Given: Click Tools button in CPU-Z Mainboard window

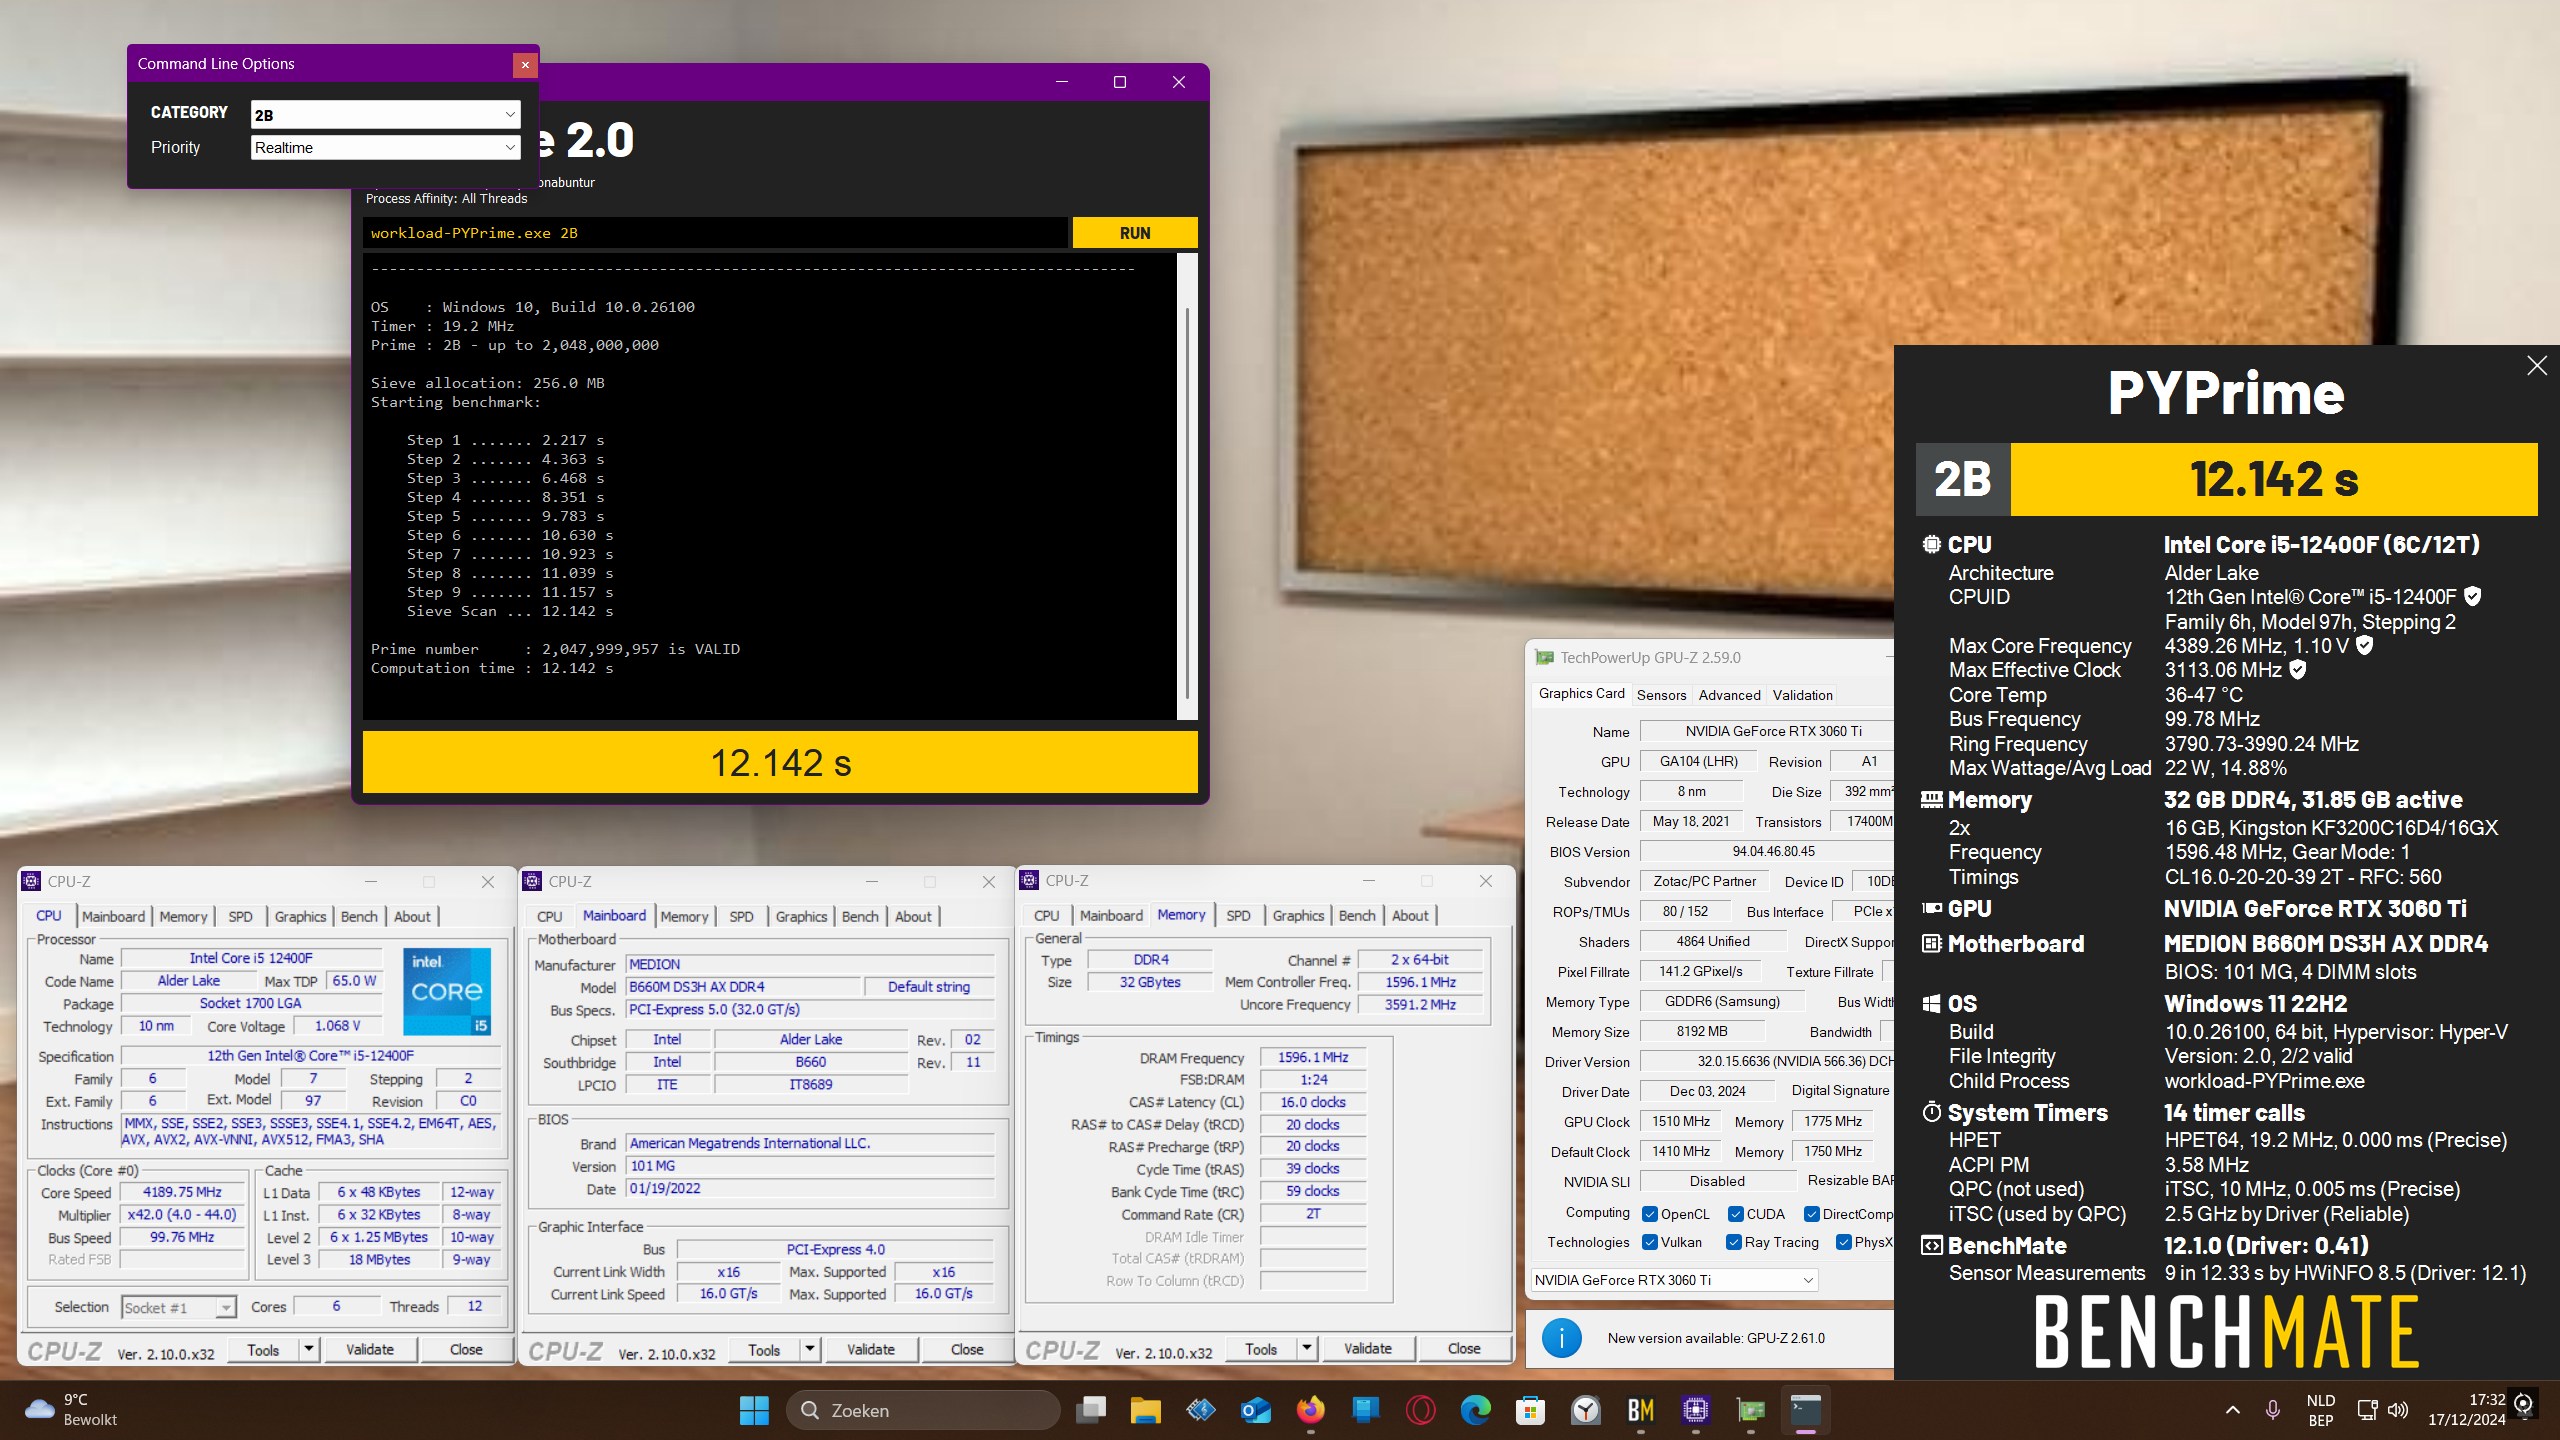Looking at the screenshot, I should (x=764, y=1349).
